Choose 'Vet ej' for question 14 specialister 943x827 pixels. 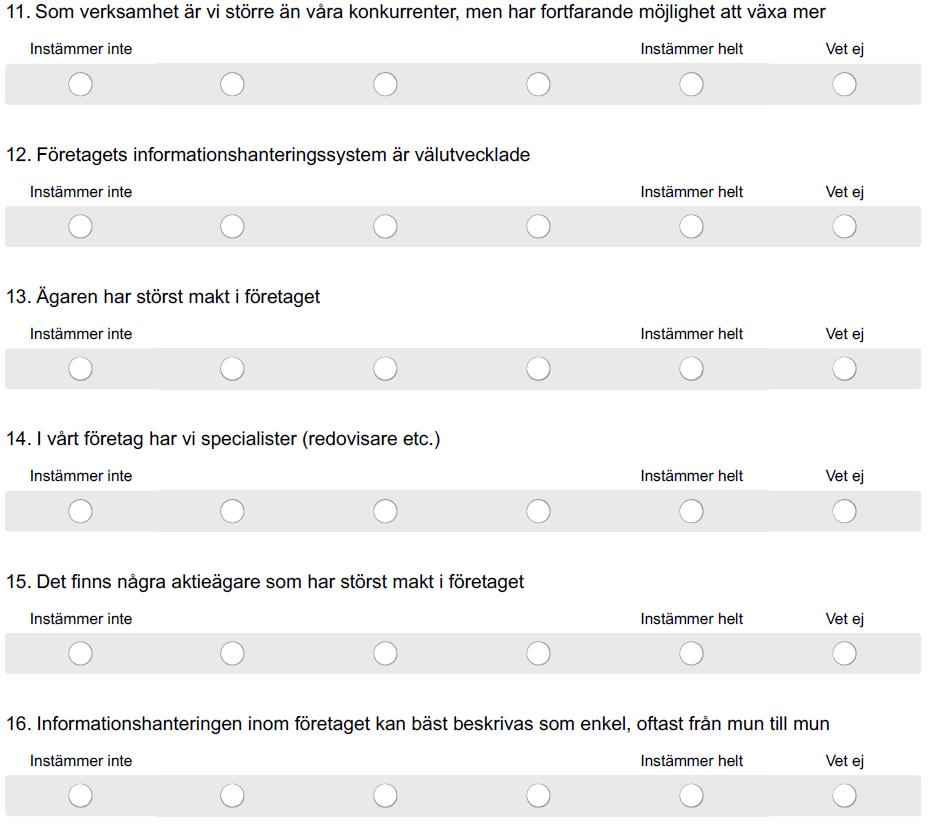(844, 511)
